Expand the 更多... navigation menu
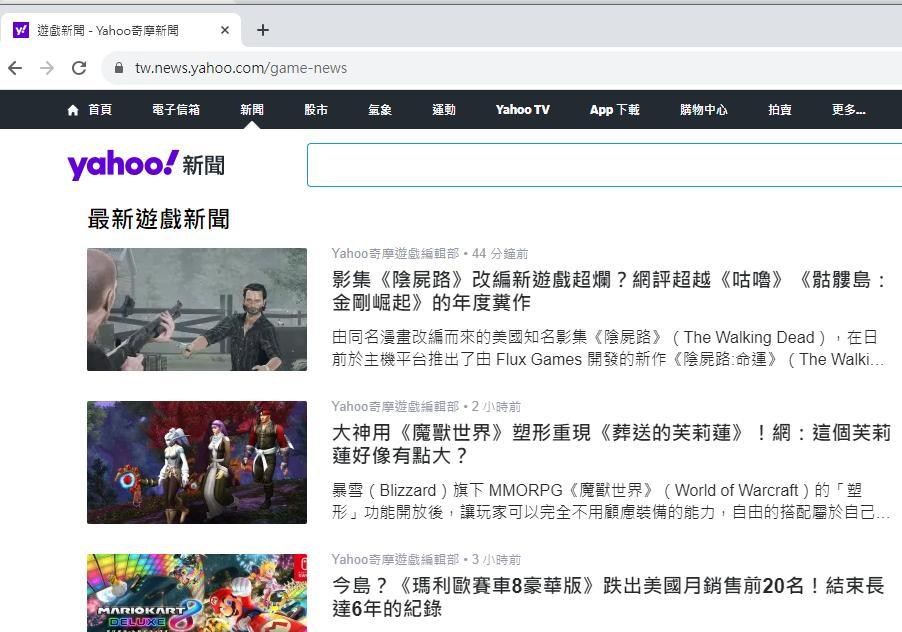The width and height of the screenshot is (902, 632). pos(847,110)
